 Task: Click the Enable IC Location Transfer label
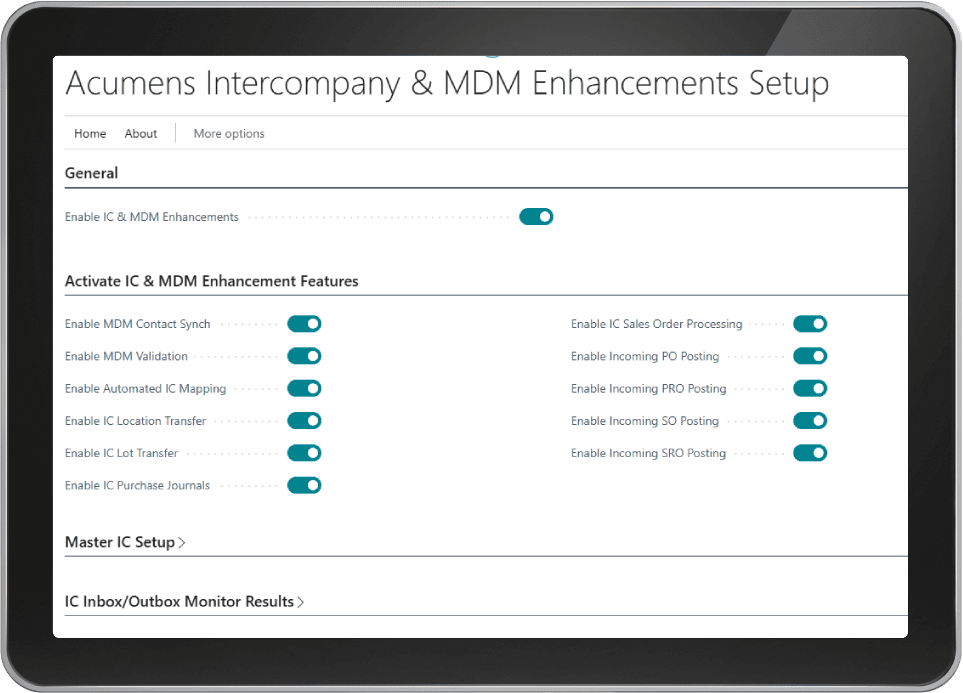(x=136, y=421)
